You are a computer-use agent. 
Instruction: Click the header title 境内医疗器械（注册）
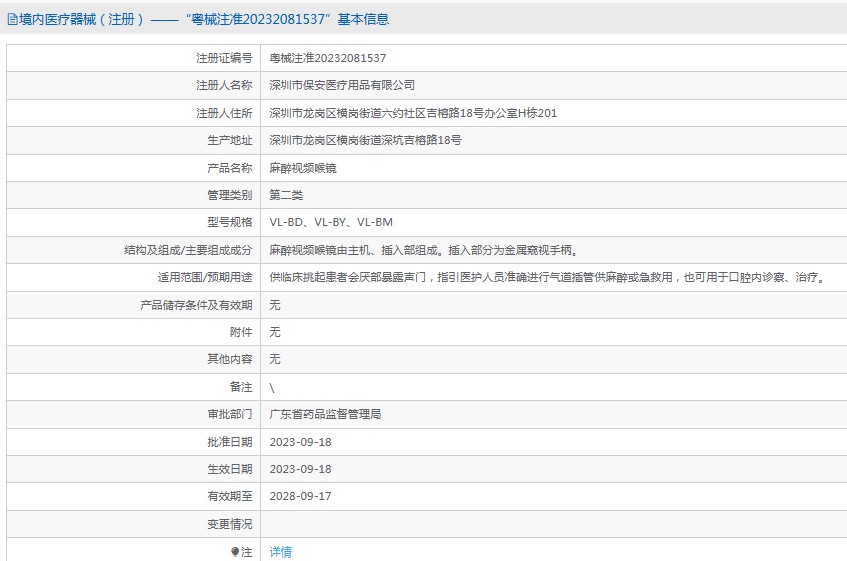(x=82, y=19)
